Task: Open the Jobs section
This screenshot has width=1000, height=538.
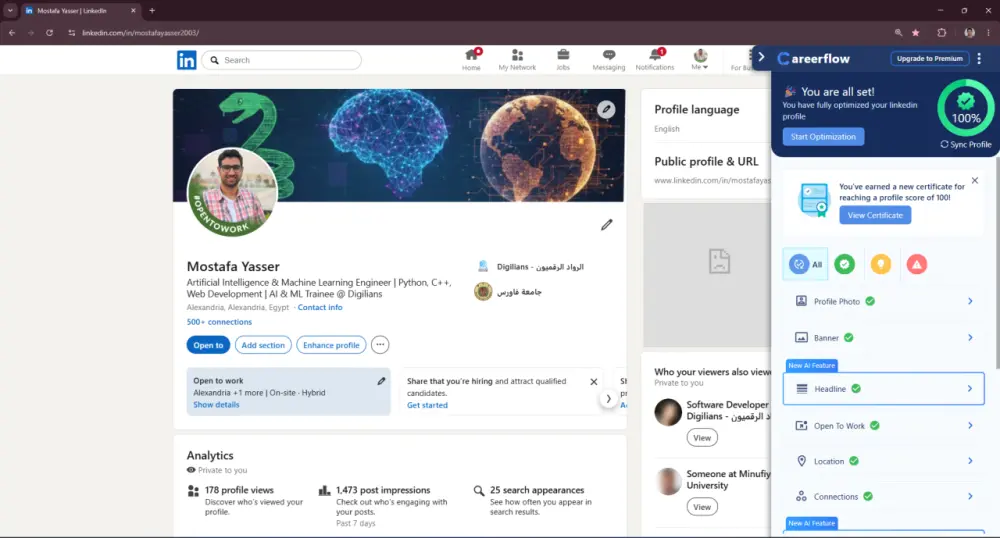Action: 563,59
